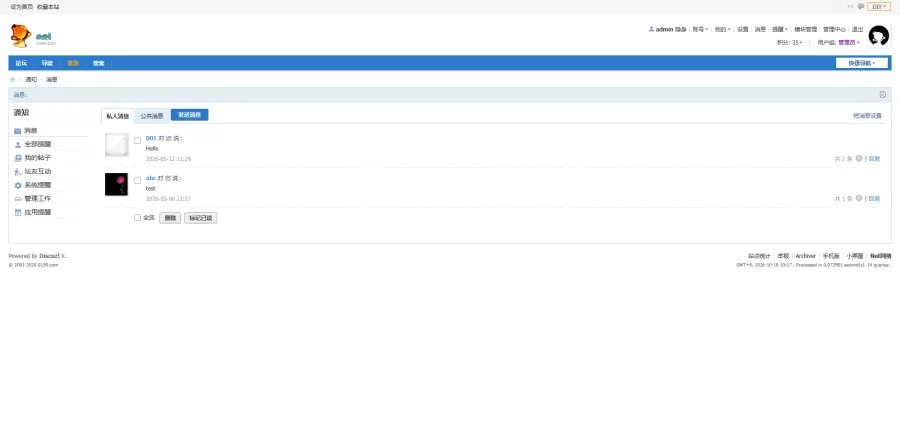Screen dimensions: 900x448
Task: Open 设置 in the top user bar
Action: point(743,29)
